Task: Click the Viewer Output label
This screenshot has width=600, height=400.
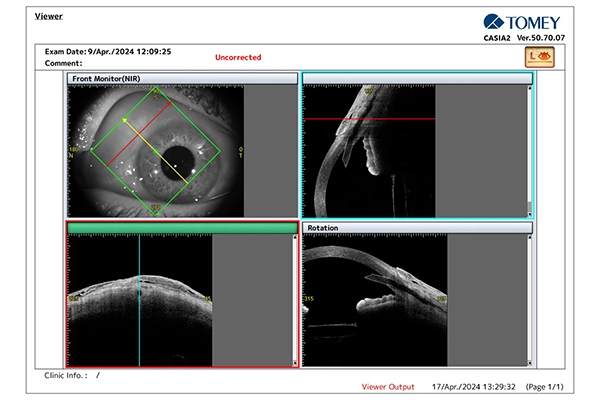Action: 388,387
